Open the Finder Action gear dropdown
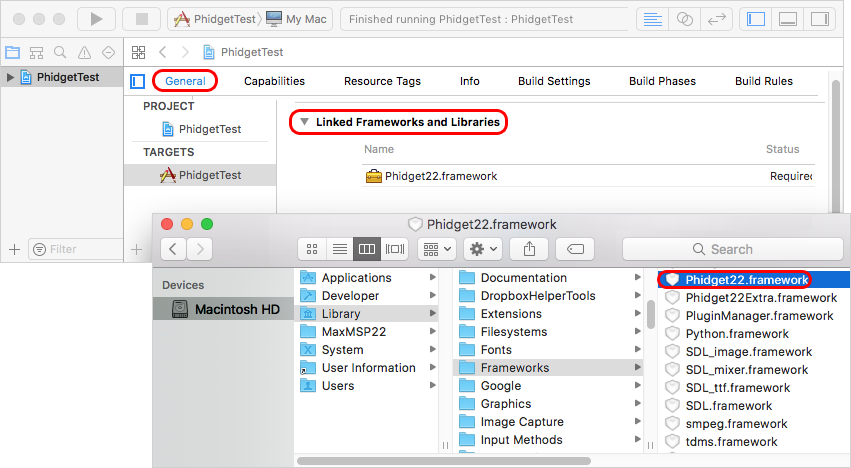The width and height of the screenshot is (851, 468). click(483, 249)
